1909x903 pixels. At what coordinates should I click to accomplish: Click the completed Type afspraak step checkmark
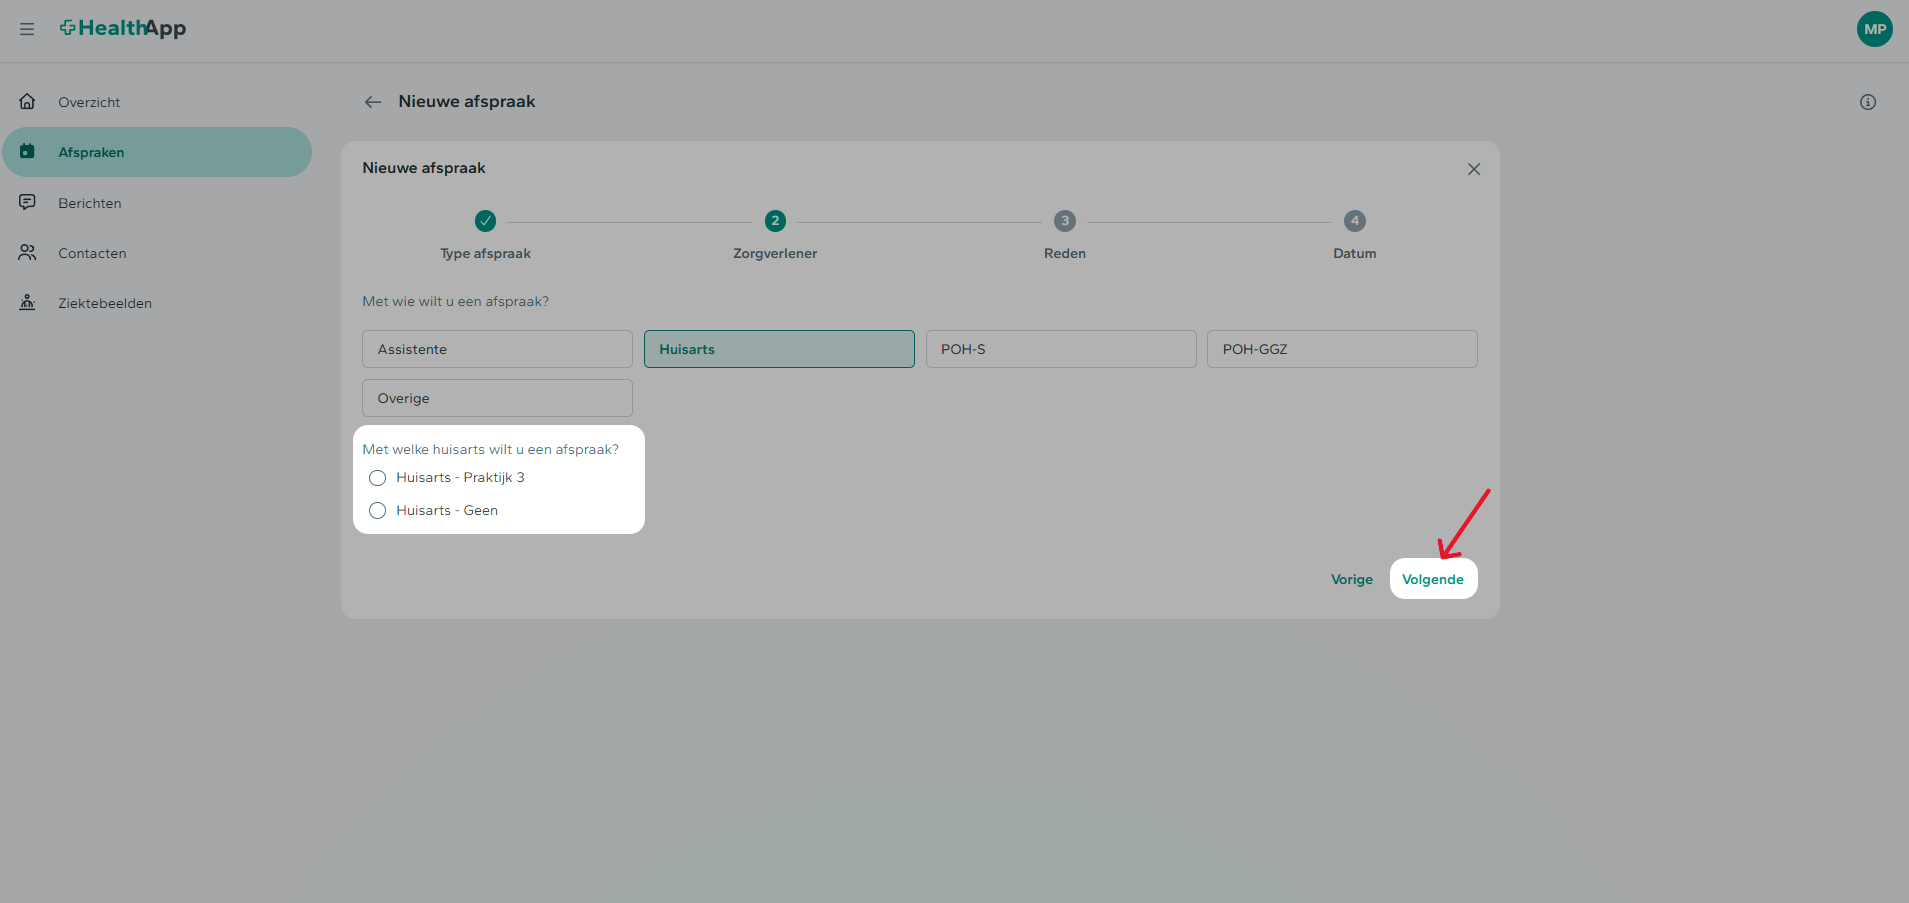tap(485, 221)
